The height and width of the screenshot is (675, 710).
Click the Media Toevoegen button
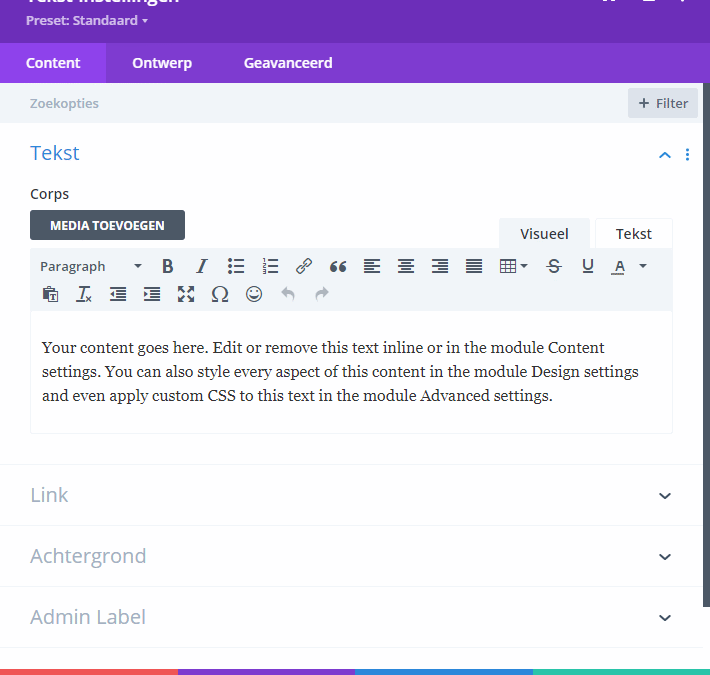[x=107, y=225]
